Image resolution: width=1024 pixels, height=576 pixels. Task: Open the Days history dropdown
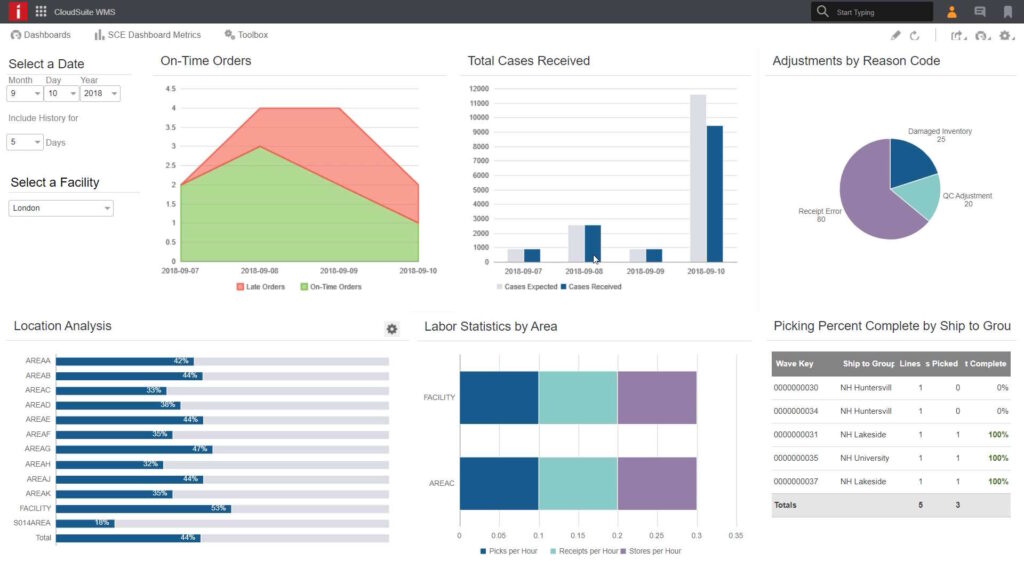click(24, 141)
